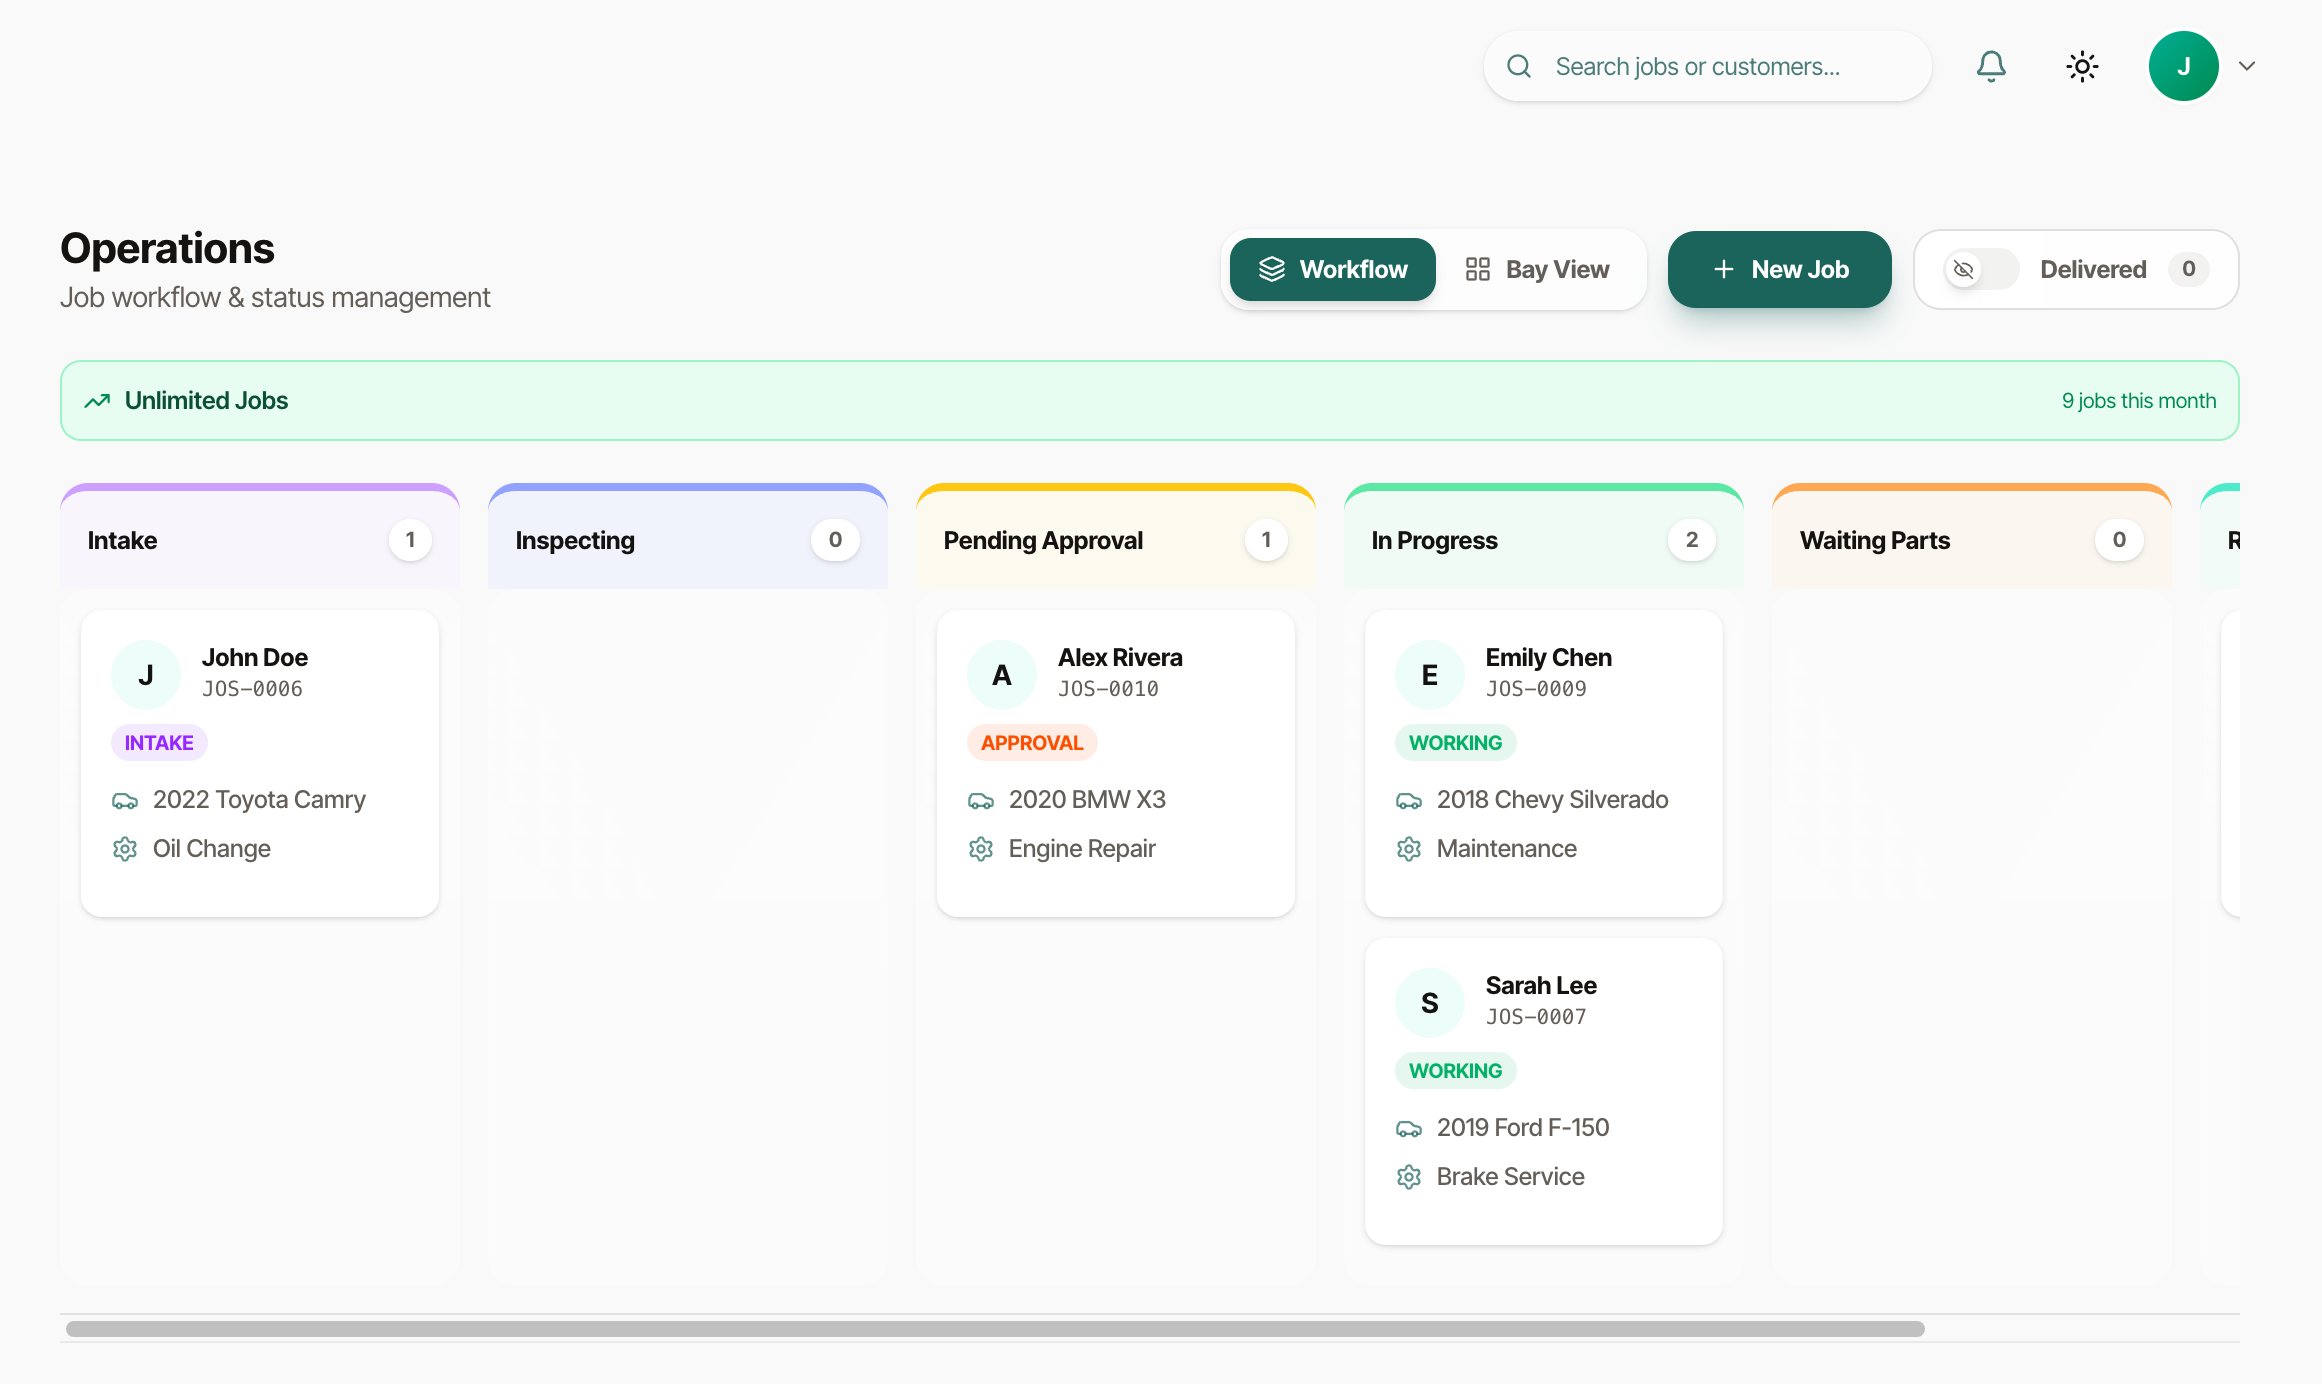Switch to the Workflow tab

click(x=1332, y=269)
